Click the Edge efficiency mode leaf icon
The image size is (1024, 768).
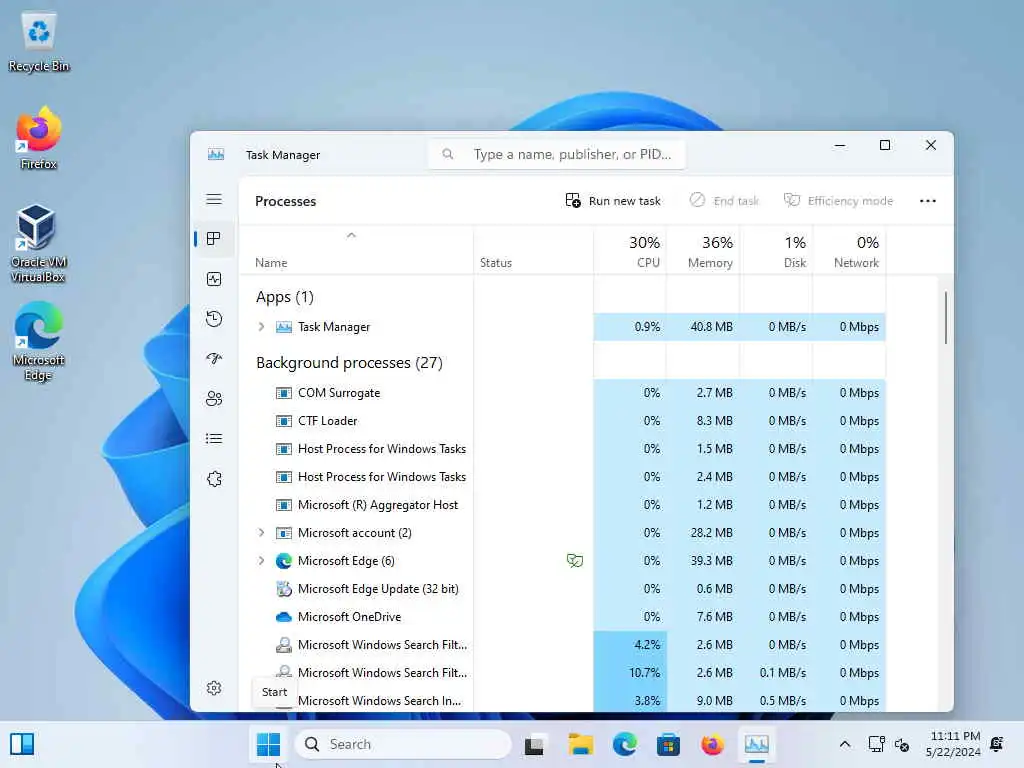tap(575, 561)
